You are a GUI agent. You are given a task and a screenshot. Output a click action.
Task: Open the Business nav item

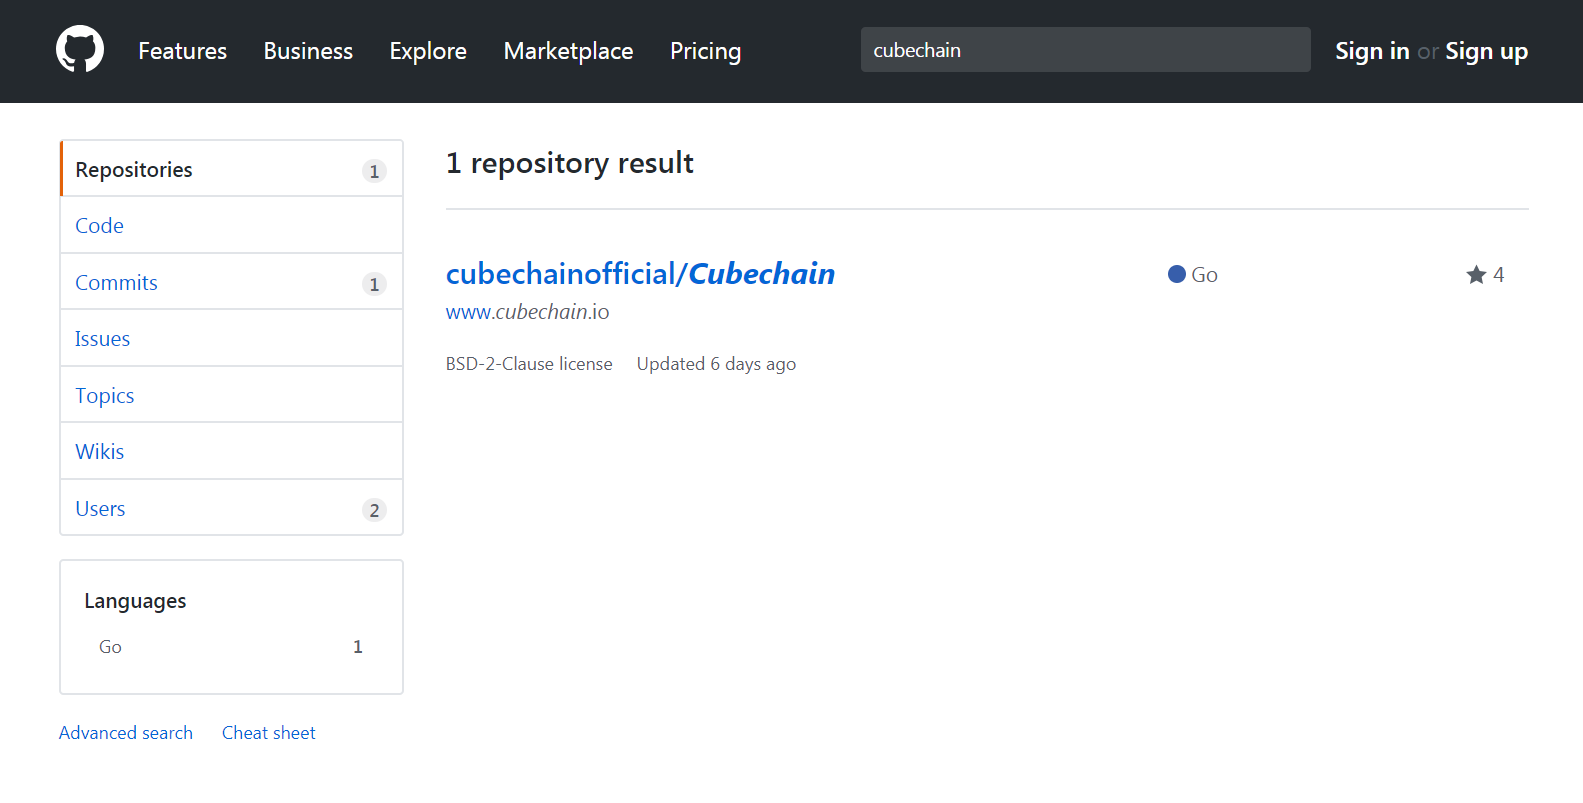(x=308, y=51)
